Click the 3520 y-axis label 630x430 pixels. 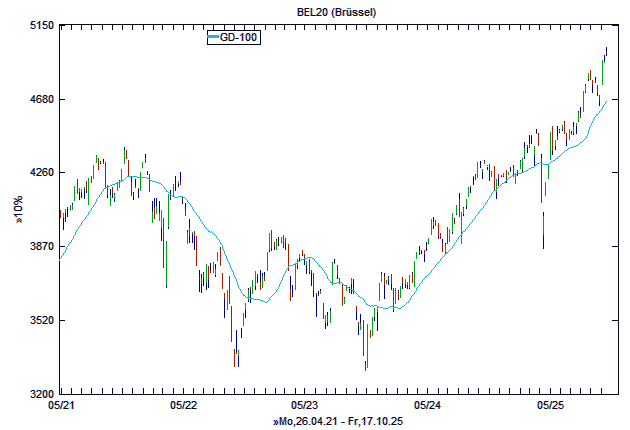pyautogui.click(x=40, y=321)
